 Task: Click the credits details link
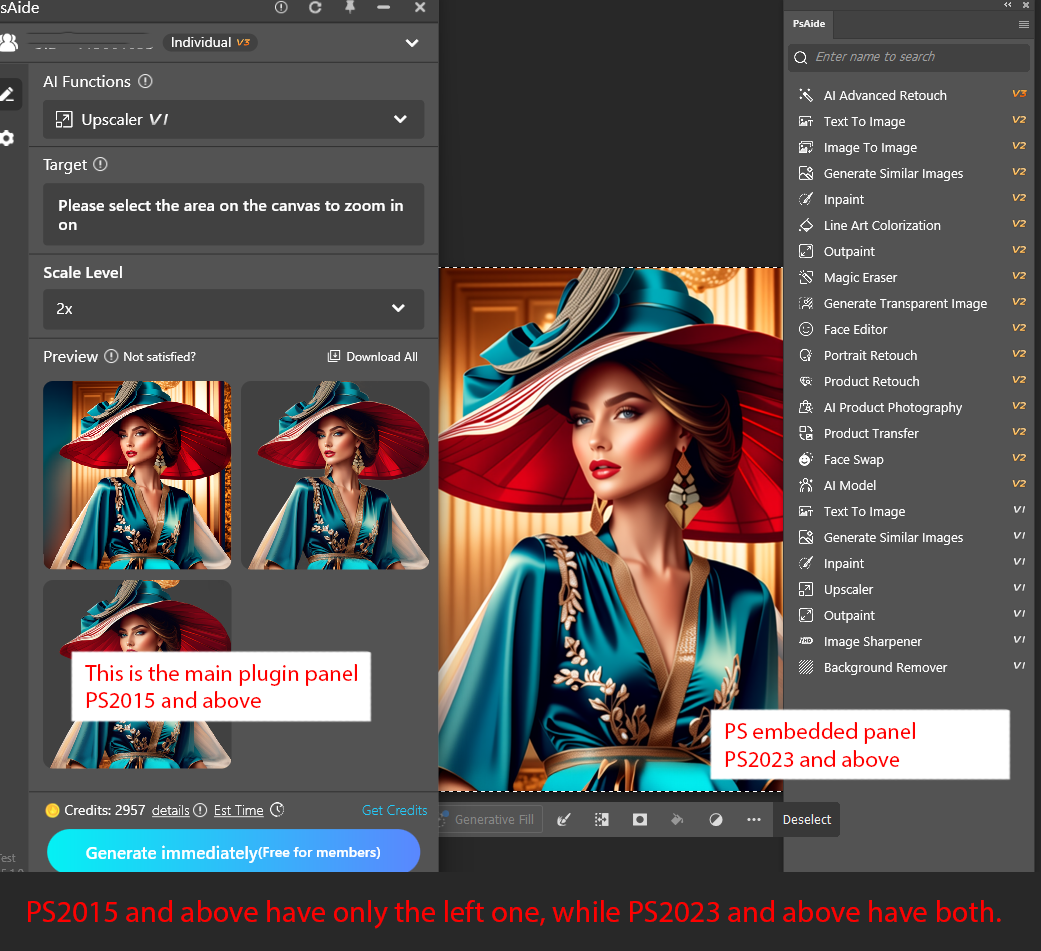(170, 811)
